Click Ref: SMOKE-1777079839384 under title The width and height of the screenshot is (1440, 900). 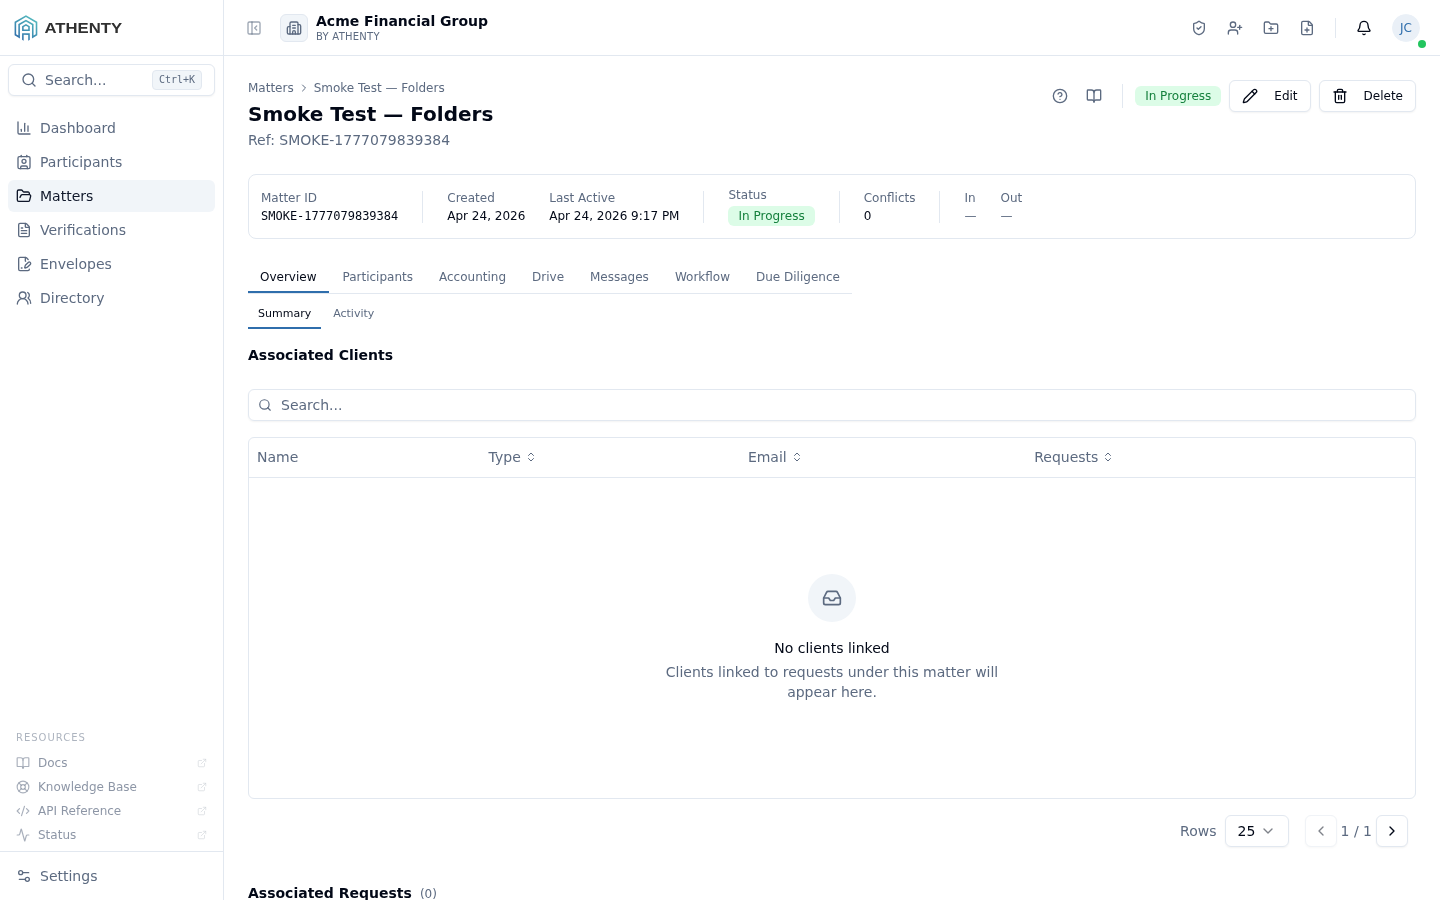349,140
